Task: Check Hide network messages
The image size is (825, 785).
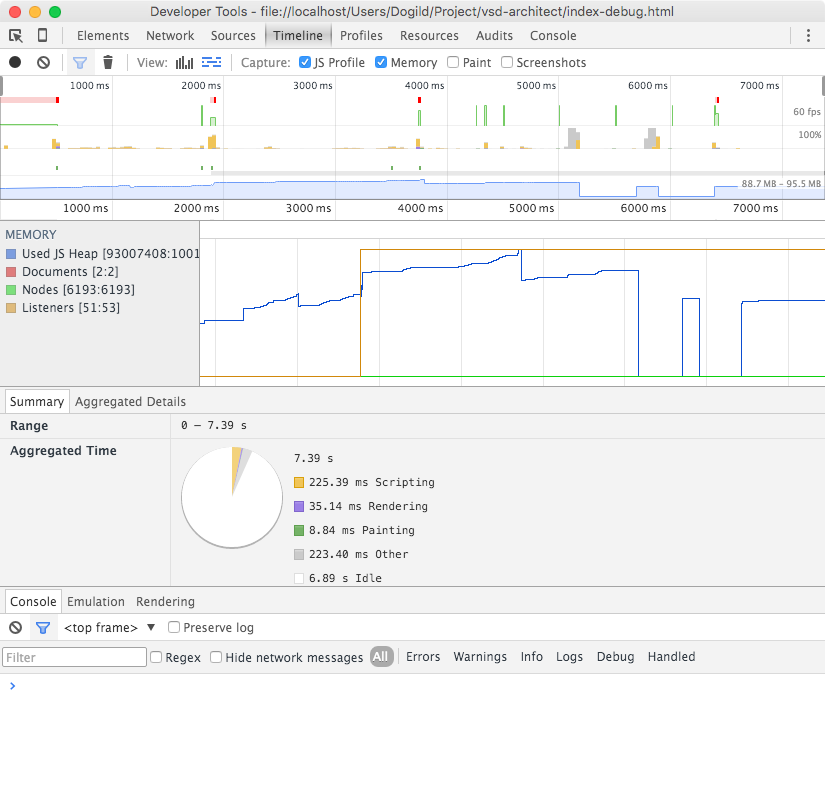Action: [216, 657]
